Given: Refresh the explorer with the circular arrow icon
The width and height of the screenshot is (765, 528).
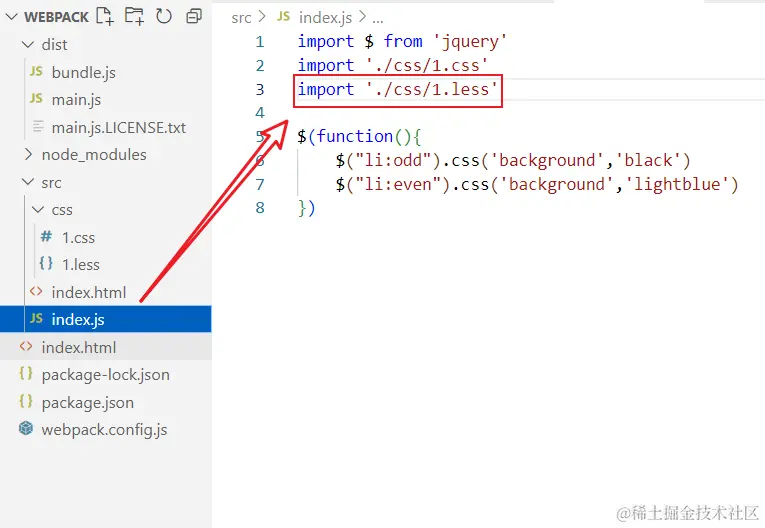Looking at the screenshot, I should (x=164, y=16).
